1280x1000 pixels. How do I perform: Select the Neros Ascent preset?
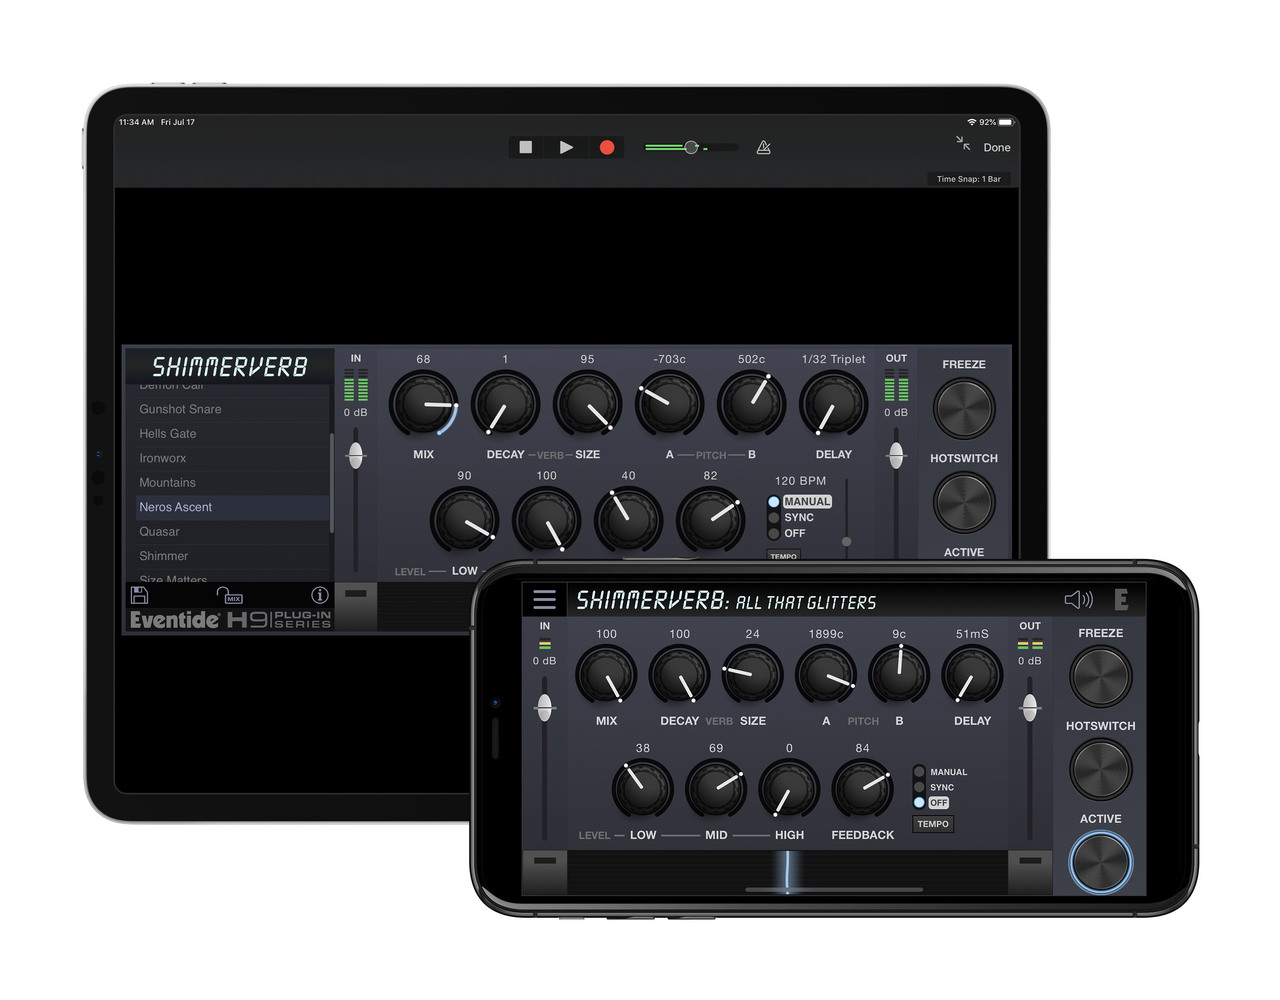point(175,507)
